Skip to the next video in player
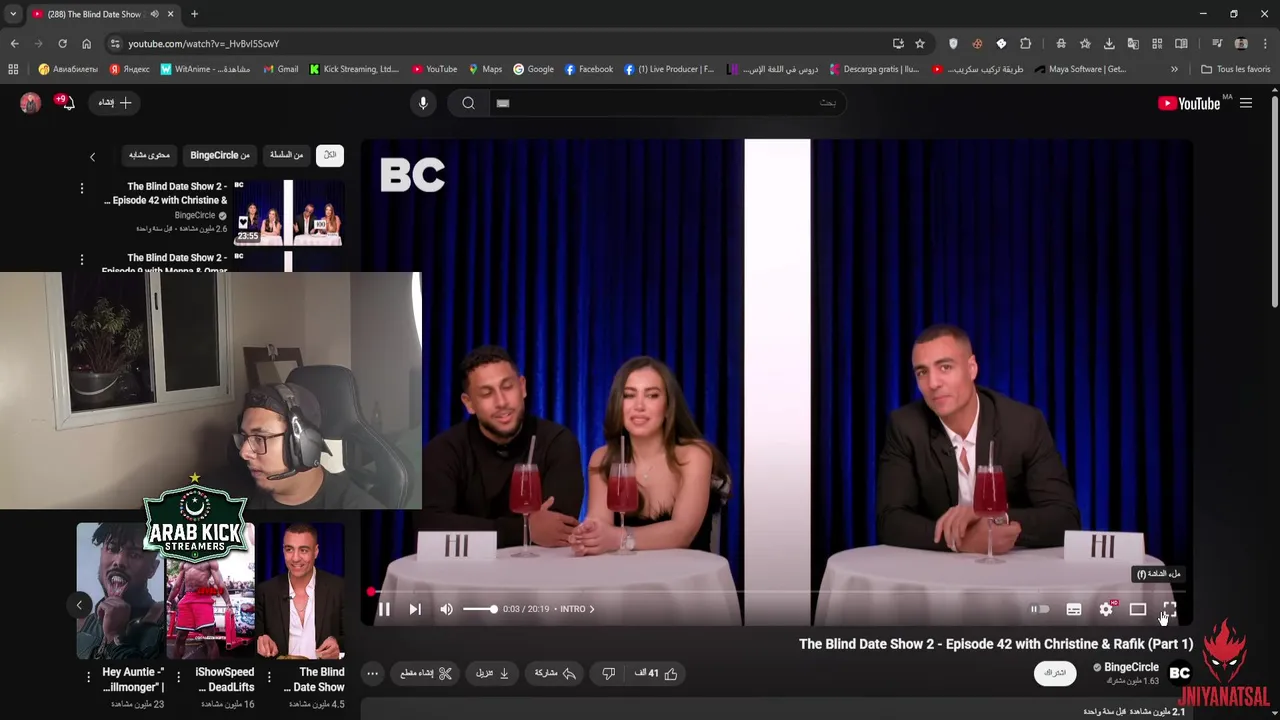The height and width of the screenshot is (720, 1280). (415, 609)
